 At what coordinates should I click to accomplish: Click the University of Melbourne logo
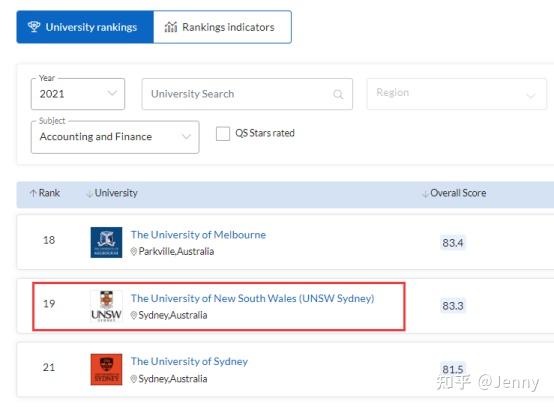(x=106, y=242)
